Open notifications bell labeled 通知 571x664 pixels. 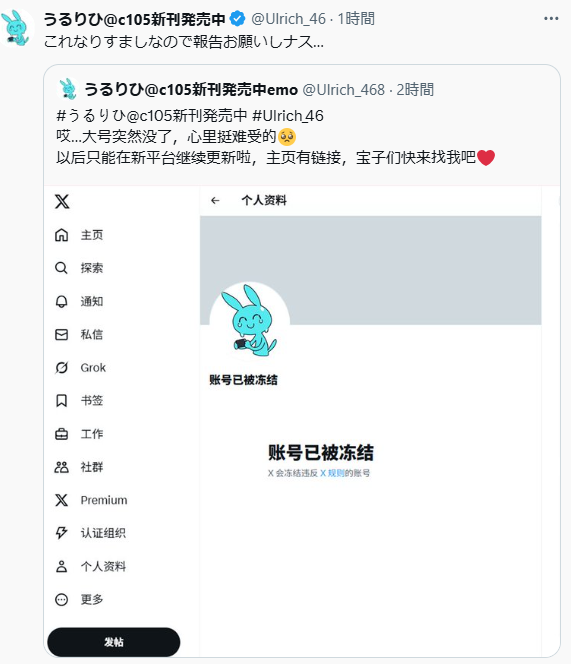point(61,301)
